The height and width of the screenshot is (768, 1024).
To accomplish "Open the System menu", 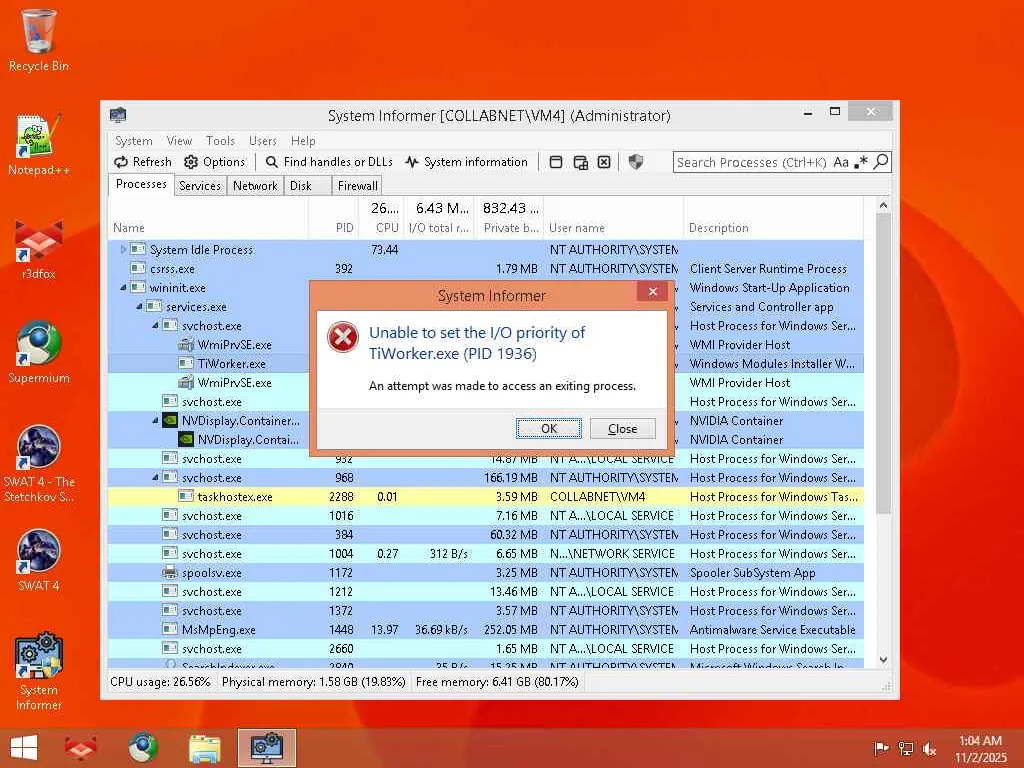I will pyautogui.click(x=133, y=140).
